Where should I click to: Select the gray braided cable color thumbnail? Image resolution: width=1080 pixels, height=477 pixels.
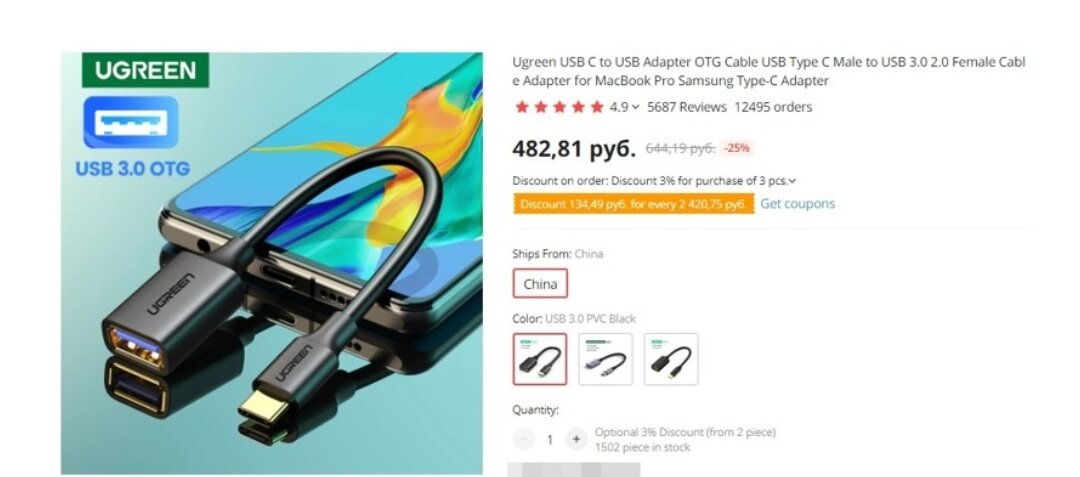(605, 359)
